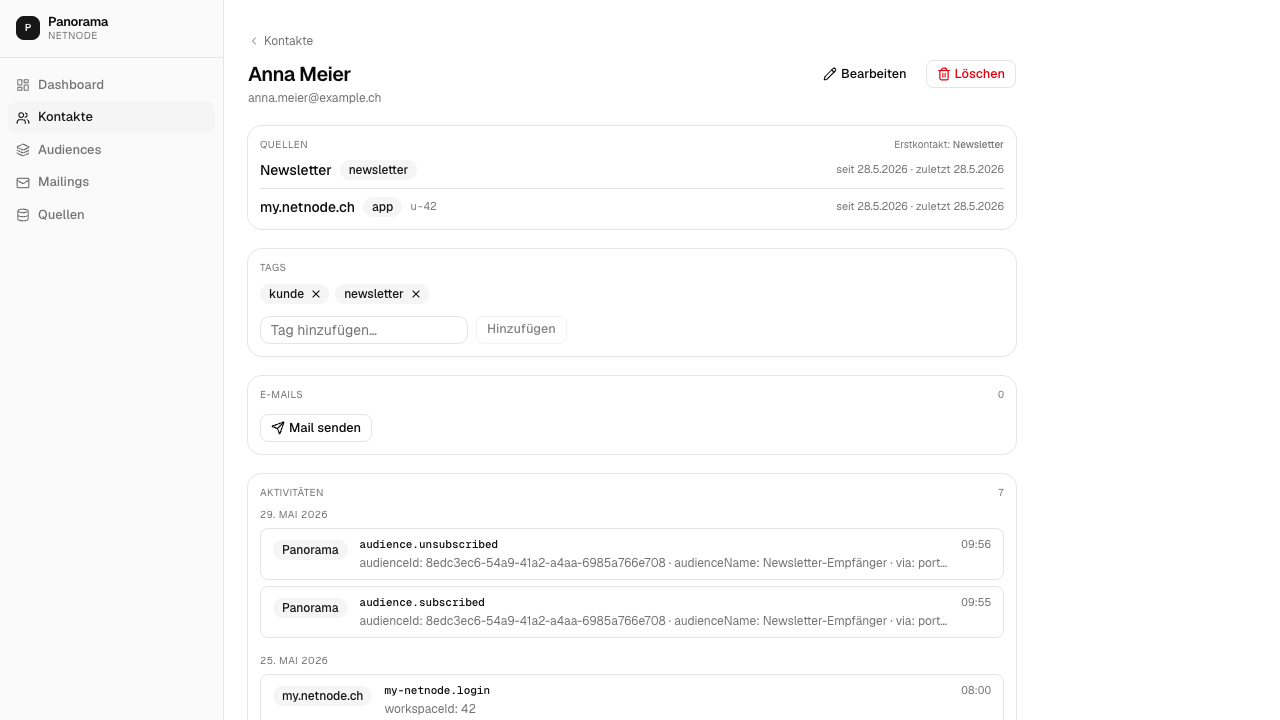
Task: Click the Kontakte breadcrumb link
Action: tap(288, 41)
